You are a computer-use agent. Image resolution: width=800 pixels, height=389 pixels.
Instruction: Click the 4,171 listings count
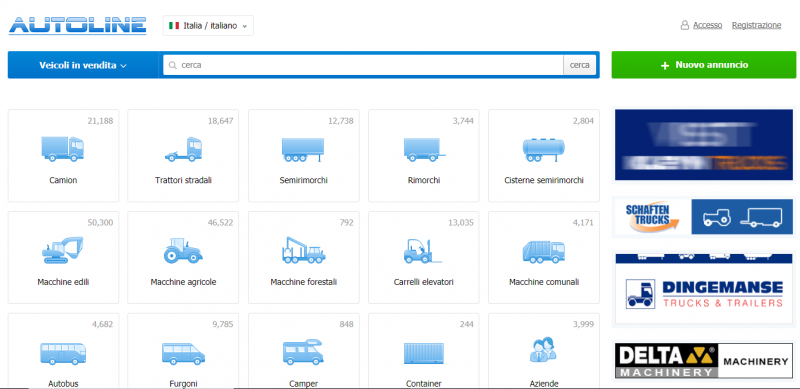pyautogui.click(x=584, y=223)
